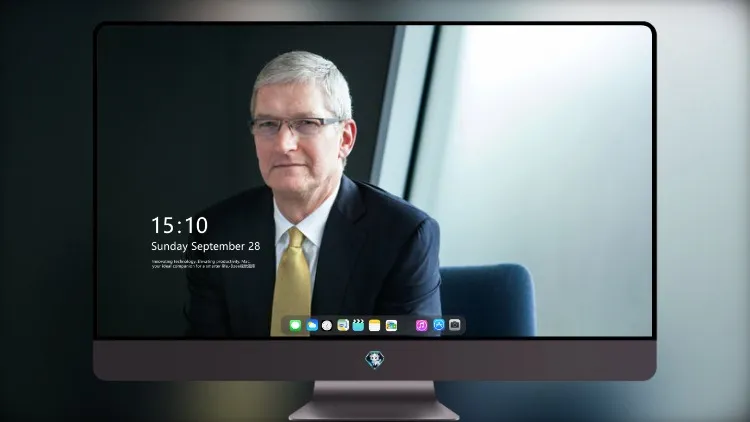The height and width of the screenshot is (422, 750).
Task: Open the yellow Notes app
Action: click(375, 325)
